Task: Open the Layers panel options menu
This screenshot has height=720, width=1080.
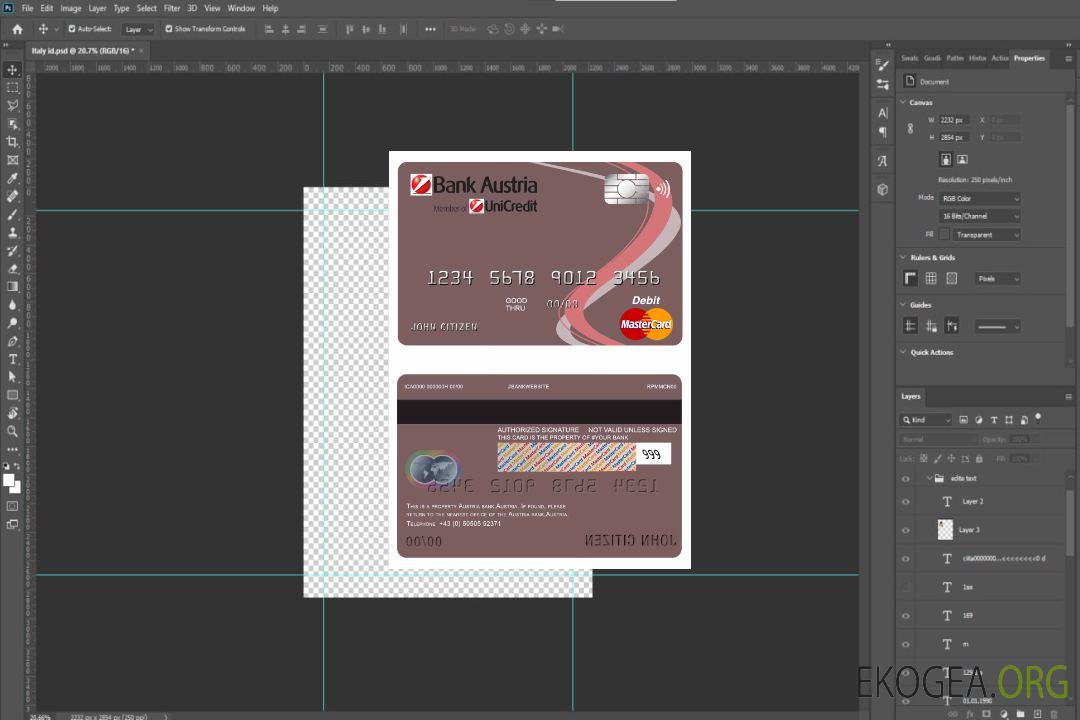Action: [x=1068, y=397]
